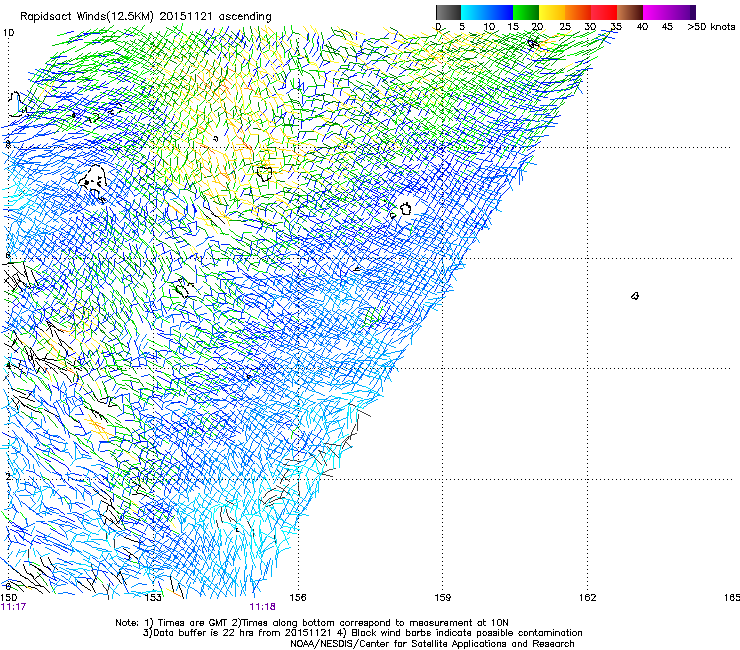Click the longitude 162 axis label
Image resolution: width=740 pixels, height=650 pixels.
[x=588, y=598]
